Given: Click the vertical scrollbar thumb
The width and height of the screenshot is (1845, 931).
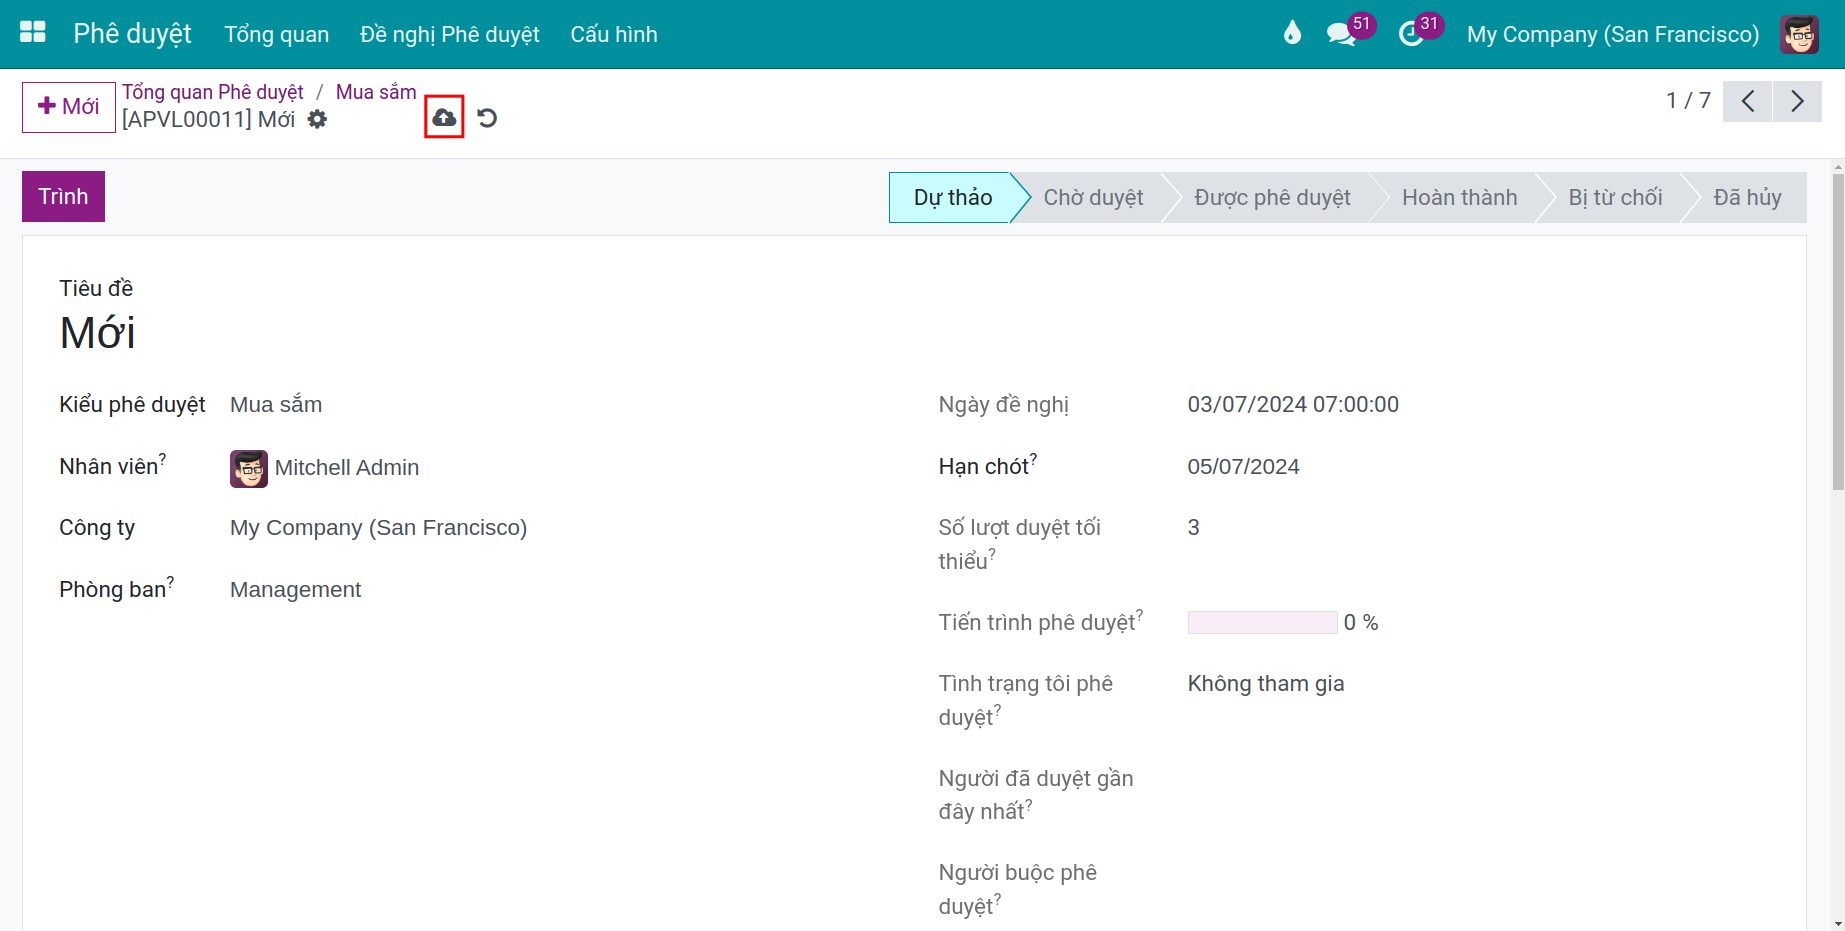Looking at the screenshot, I should tap(1838, 330).
